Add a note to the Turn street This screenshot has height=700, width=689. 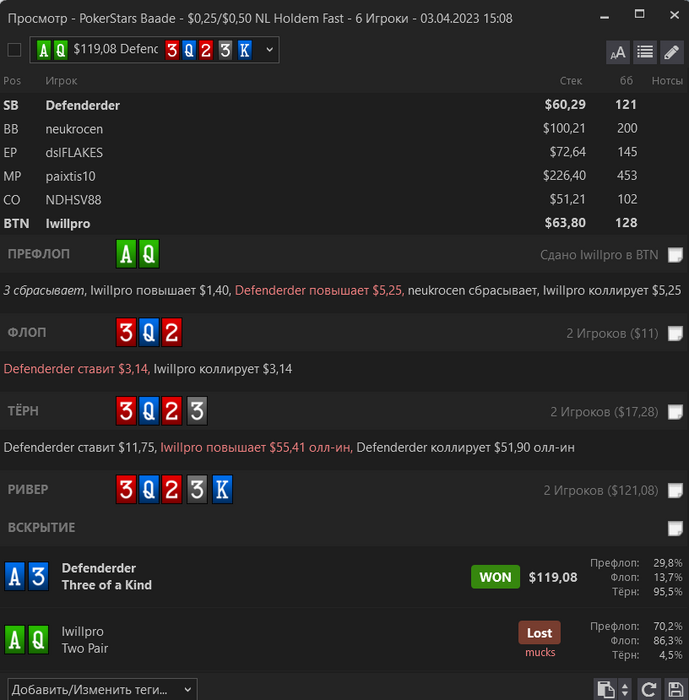click(675, 412)
